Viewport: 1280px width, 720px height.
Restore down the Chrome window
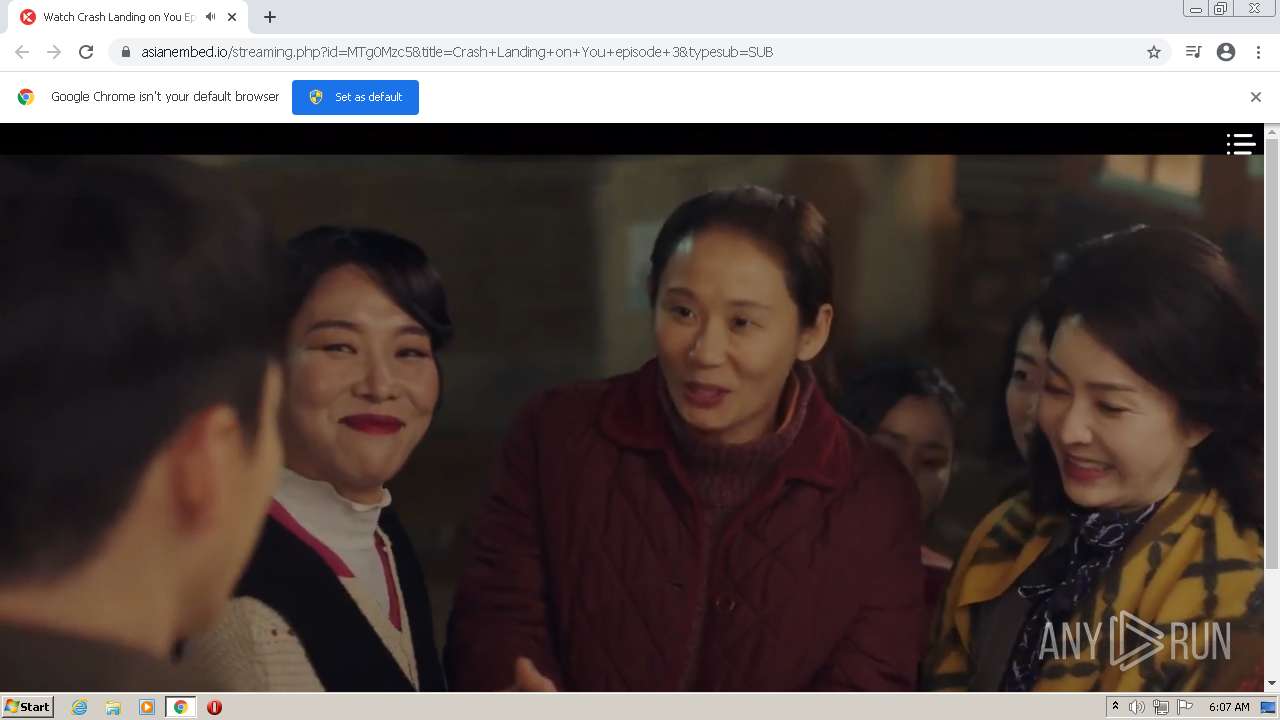[x=1221, y=9]
